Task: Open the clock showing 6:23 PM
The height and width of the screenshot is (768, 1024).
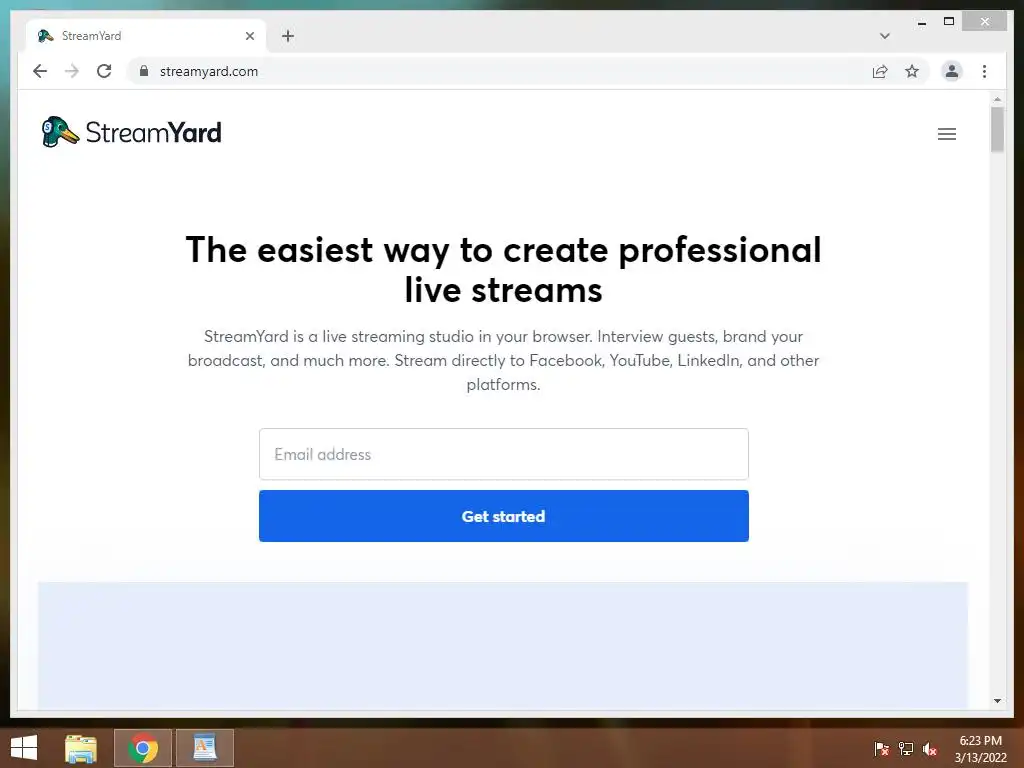Action: (x=980, y=748)
